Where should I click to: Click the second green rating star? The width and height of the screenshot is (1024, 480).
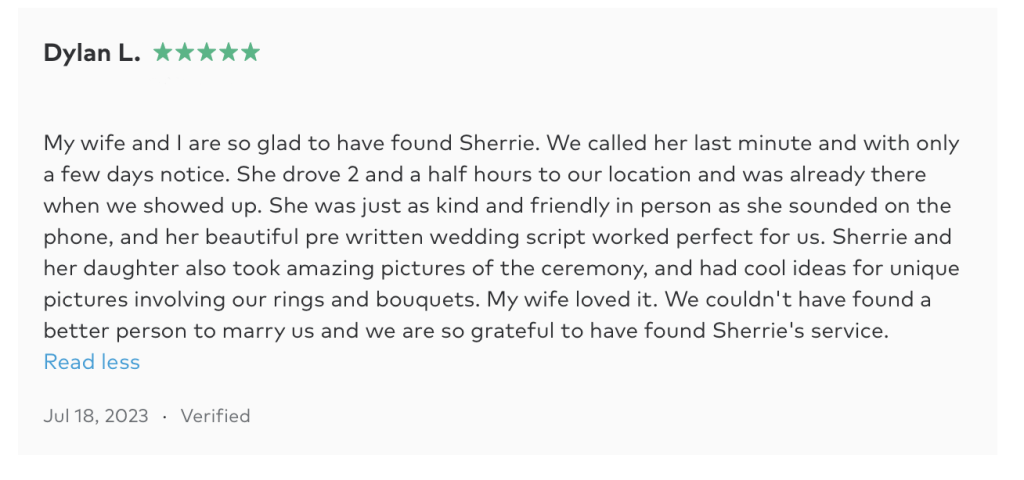(x=184, y=53)
